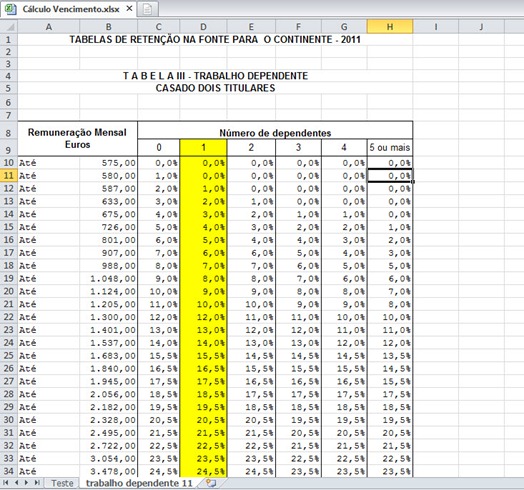
Task: Click the active cell H11
Action: tap(390, 176)
